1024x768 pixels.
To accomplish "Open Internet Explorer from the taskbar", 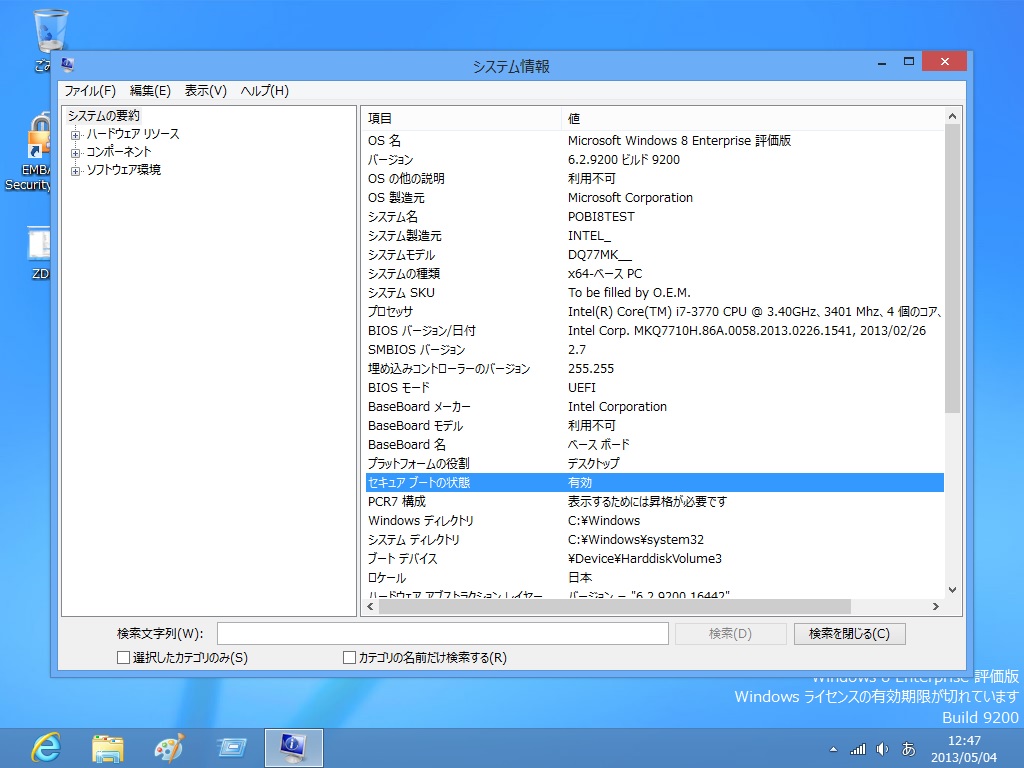I will click(45, 747).
